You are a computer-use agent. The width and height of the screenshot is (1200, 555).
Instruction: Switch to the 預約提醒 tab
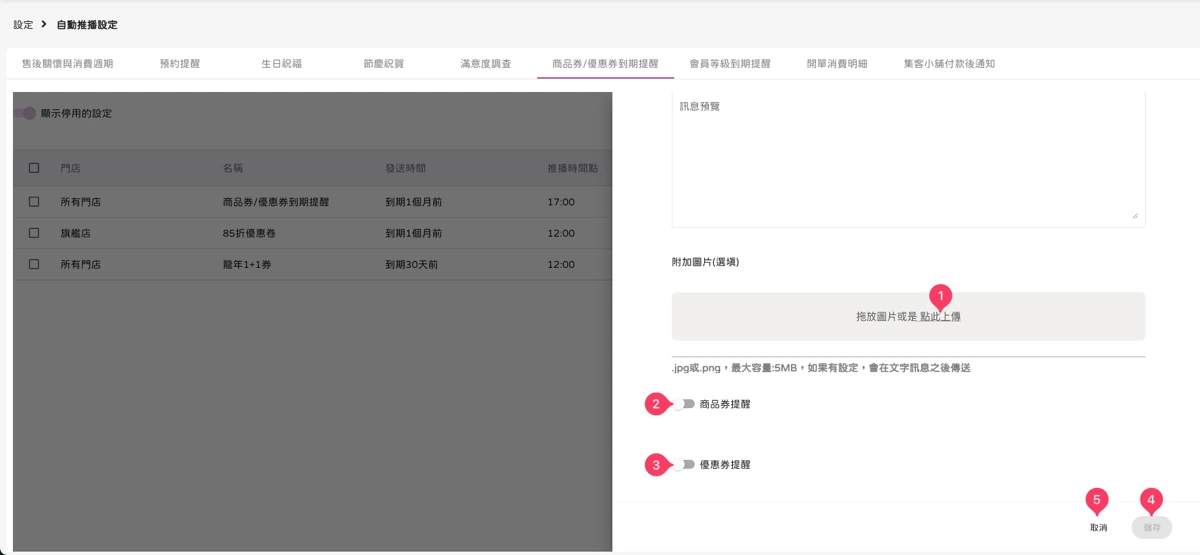[x=180, y=63]
